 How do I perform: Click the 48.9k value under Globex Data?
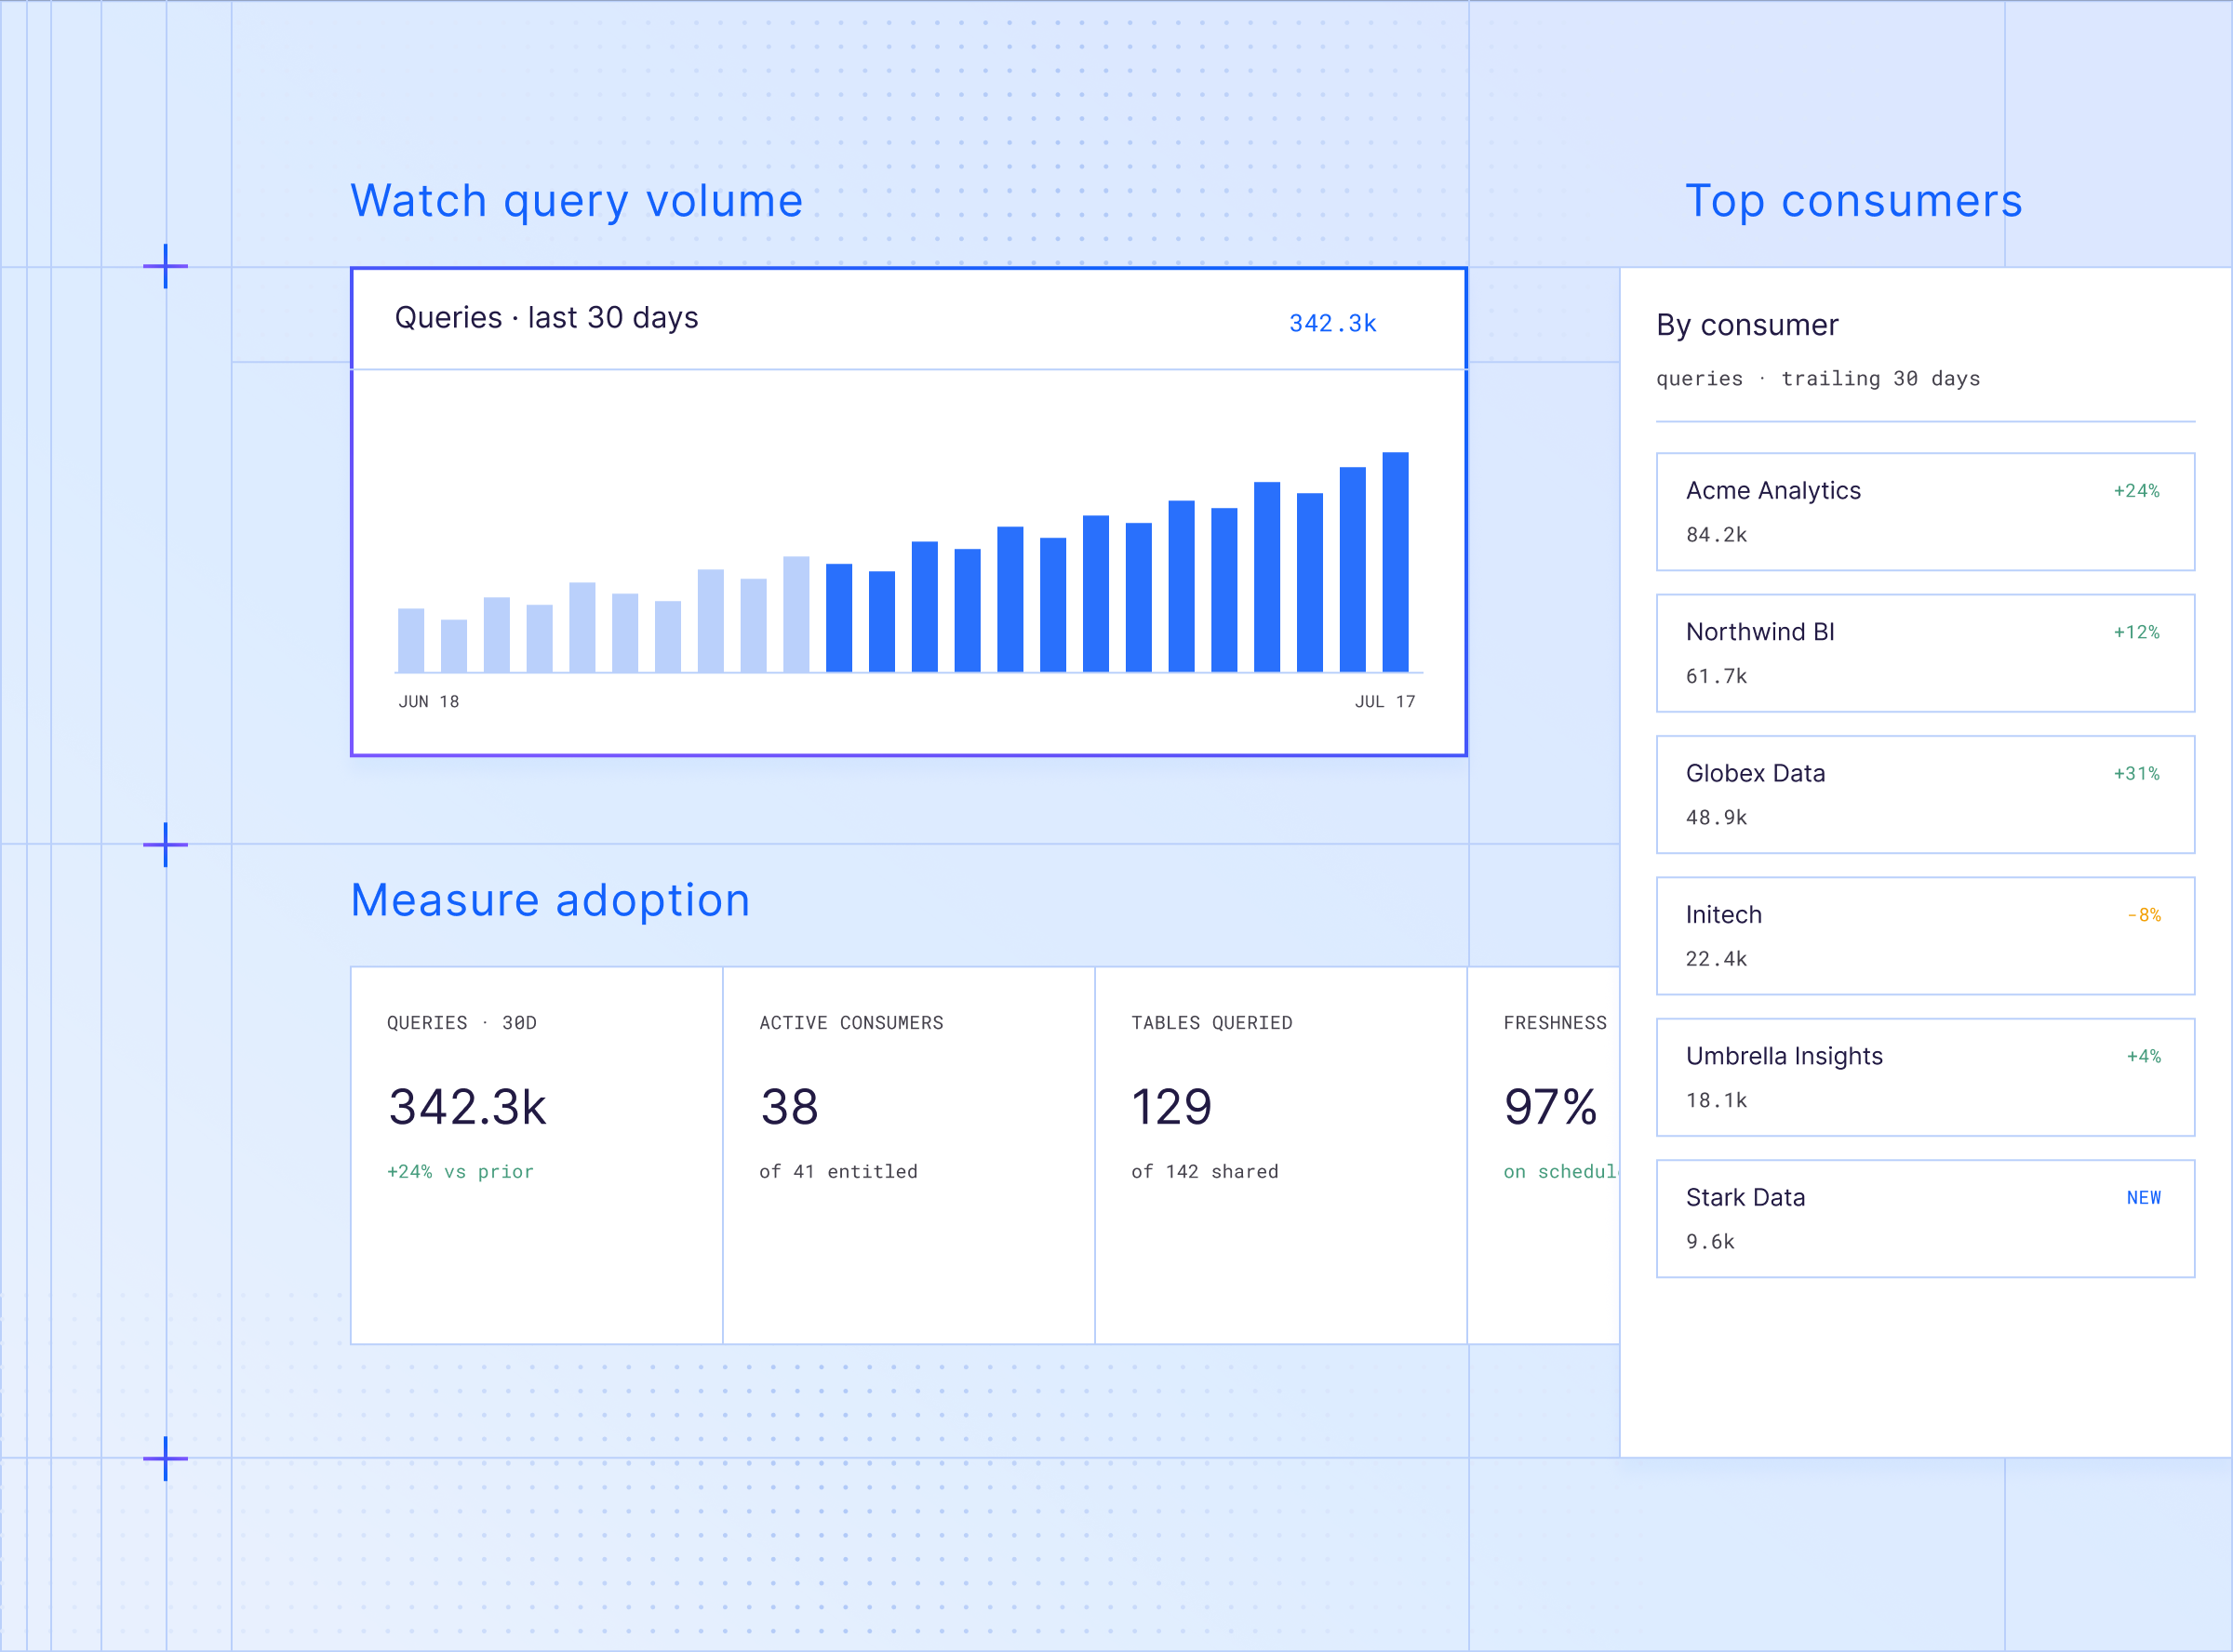1716,818
